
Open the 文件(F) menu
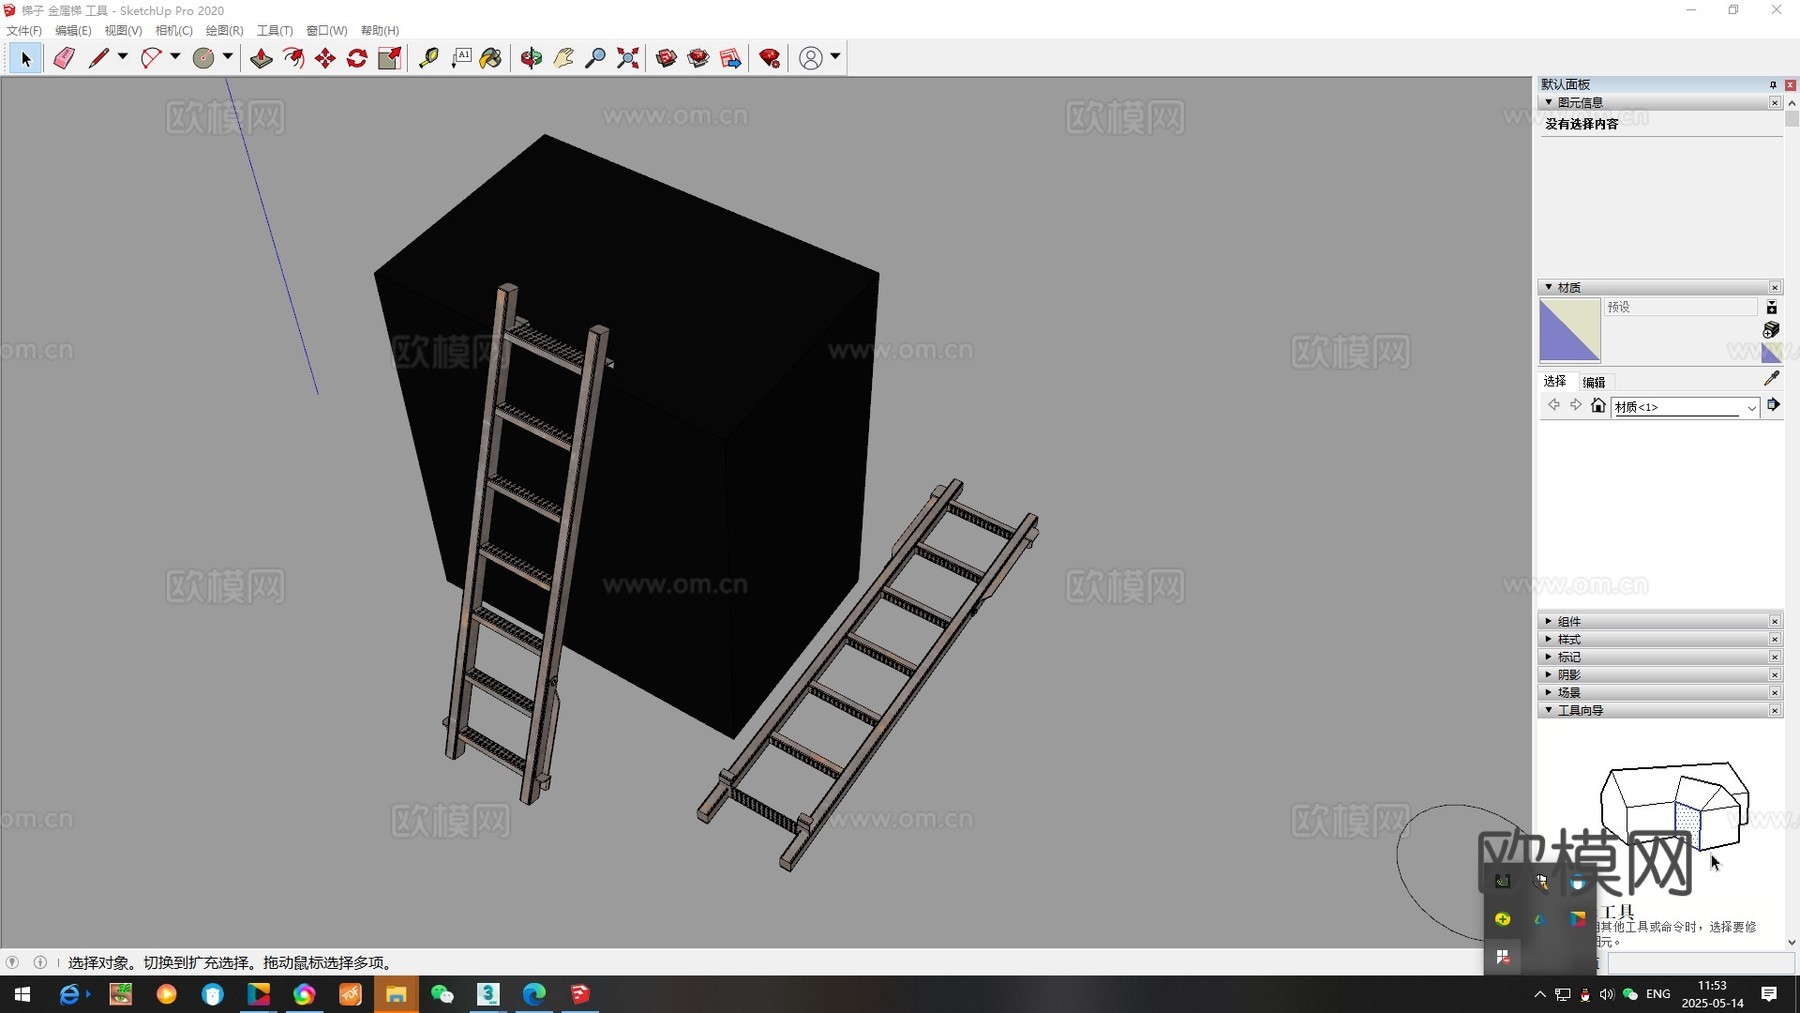coord(24,31)
